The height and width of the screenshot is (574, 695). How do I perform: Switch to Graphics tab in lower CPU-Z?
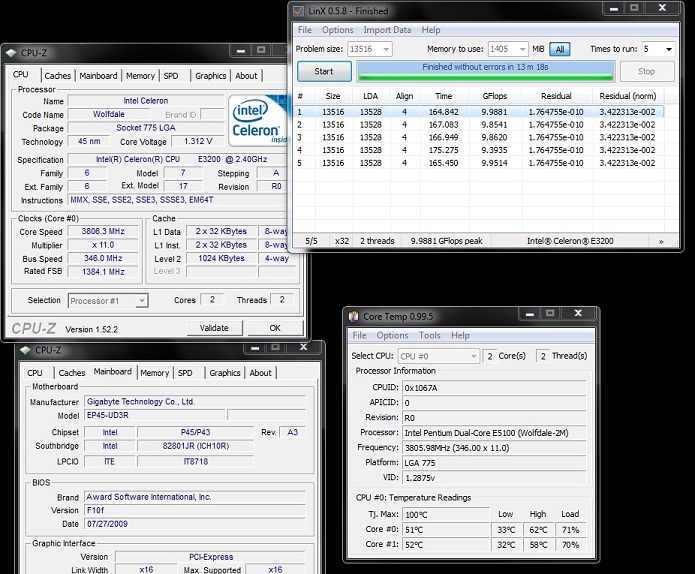[225, 373]
